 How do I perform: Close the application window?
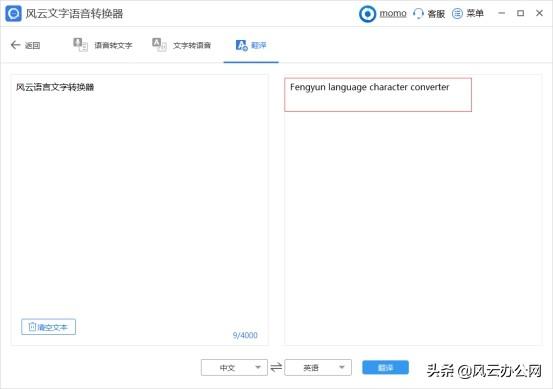coord(539,13)
